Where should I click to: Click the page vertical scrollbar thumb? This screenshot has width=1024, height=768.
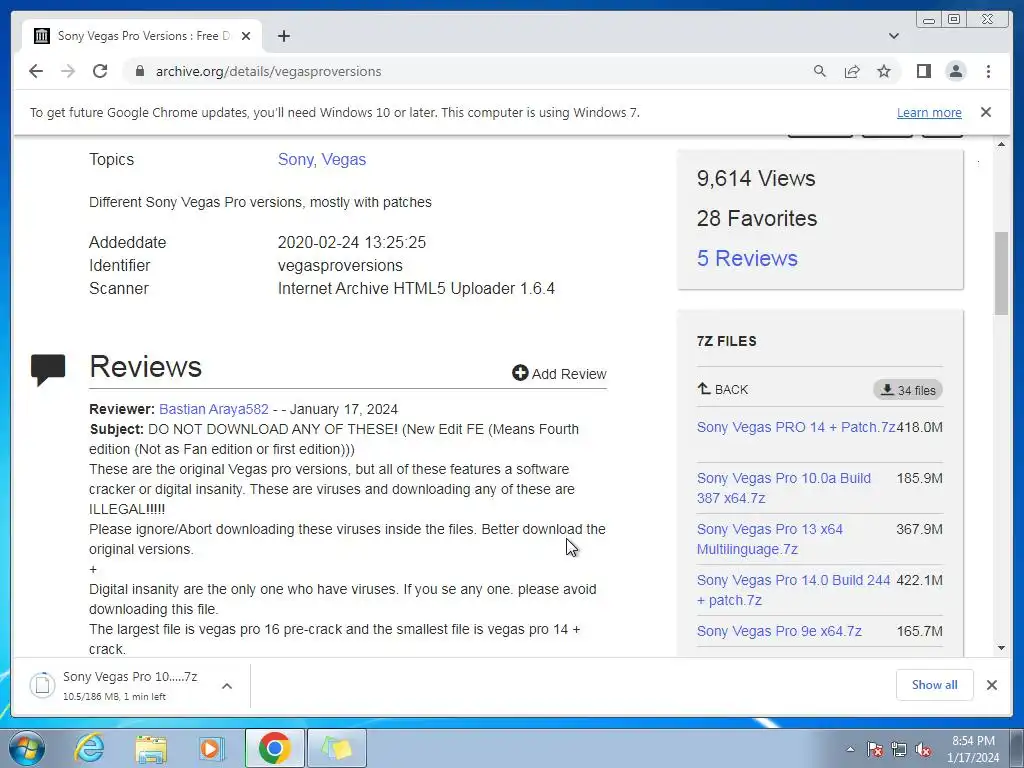(x=1001, y=273)
